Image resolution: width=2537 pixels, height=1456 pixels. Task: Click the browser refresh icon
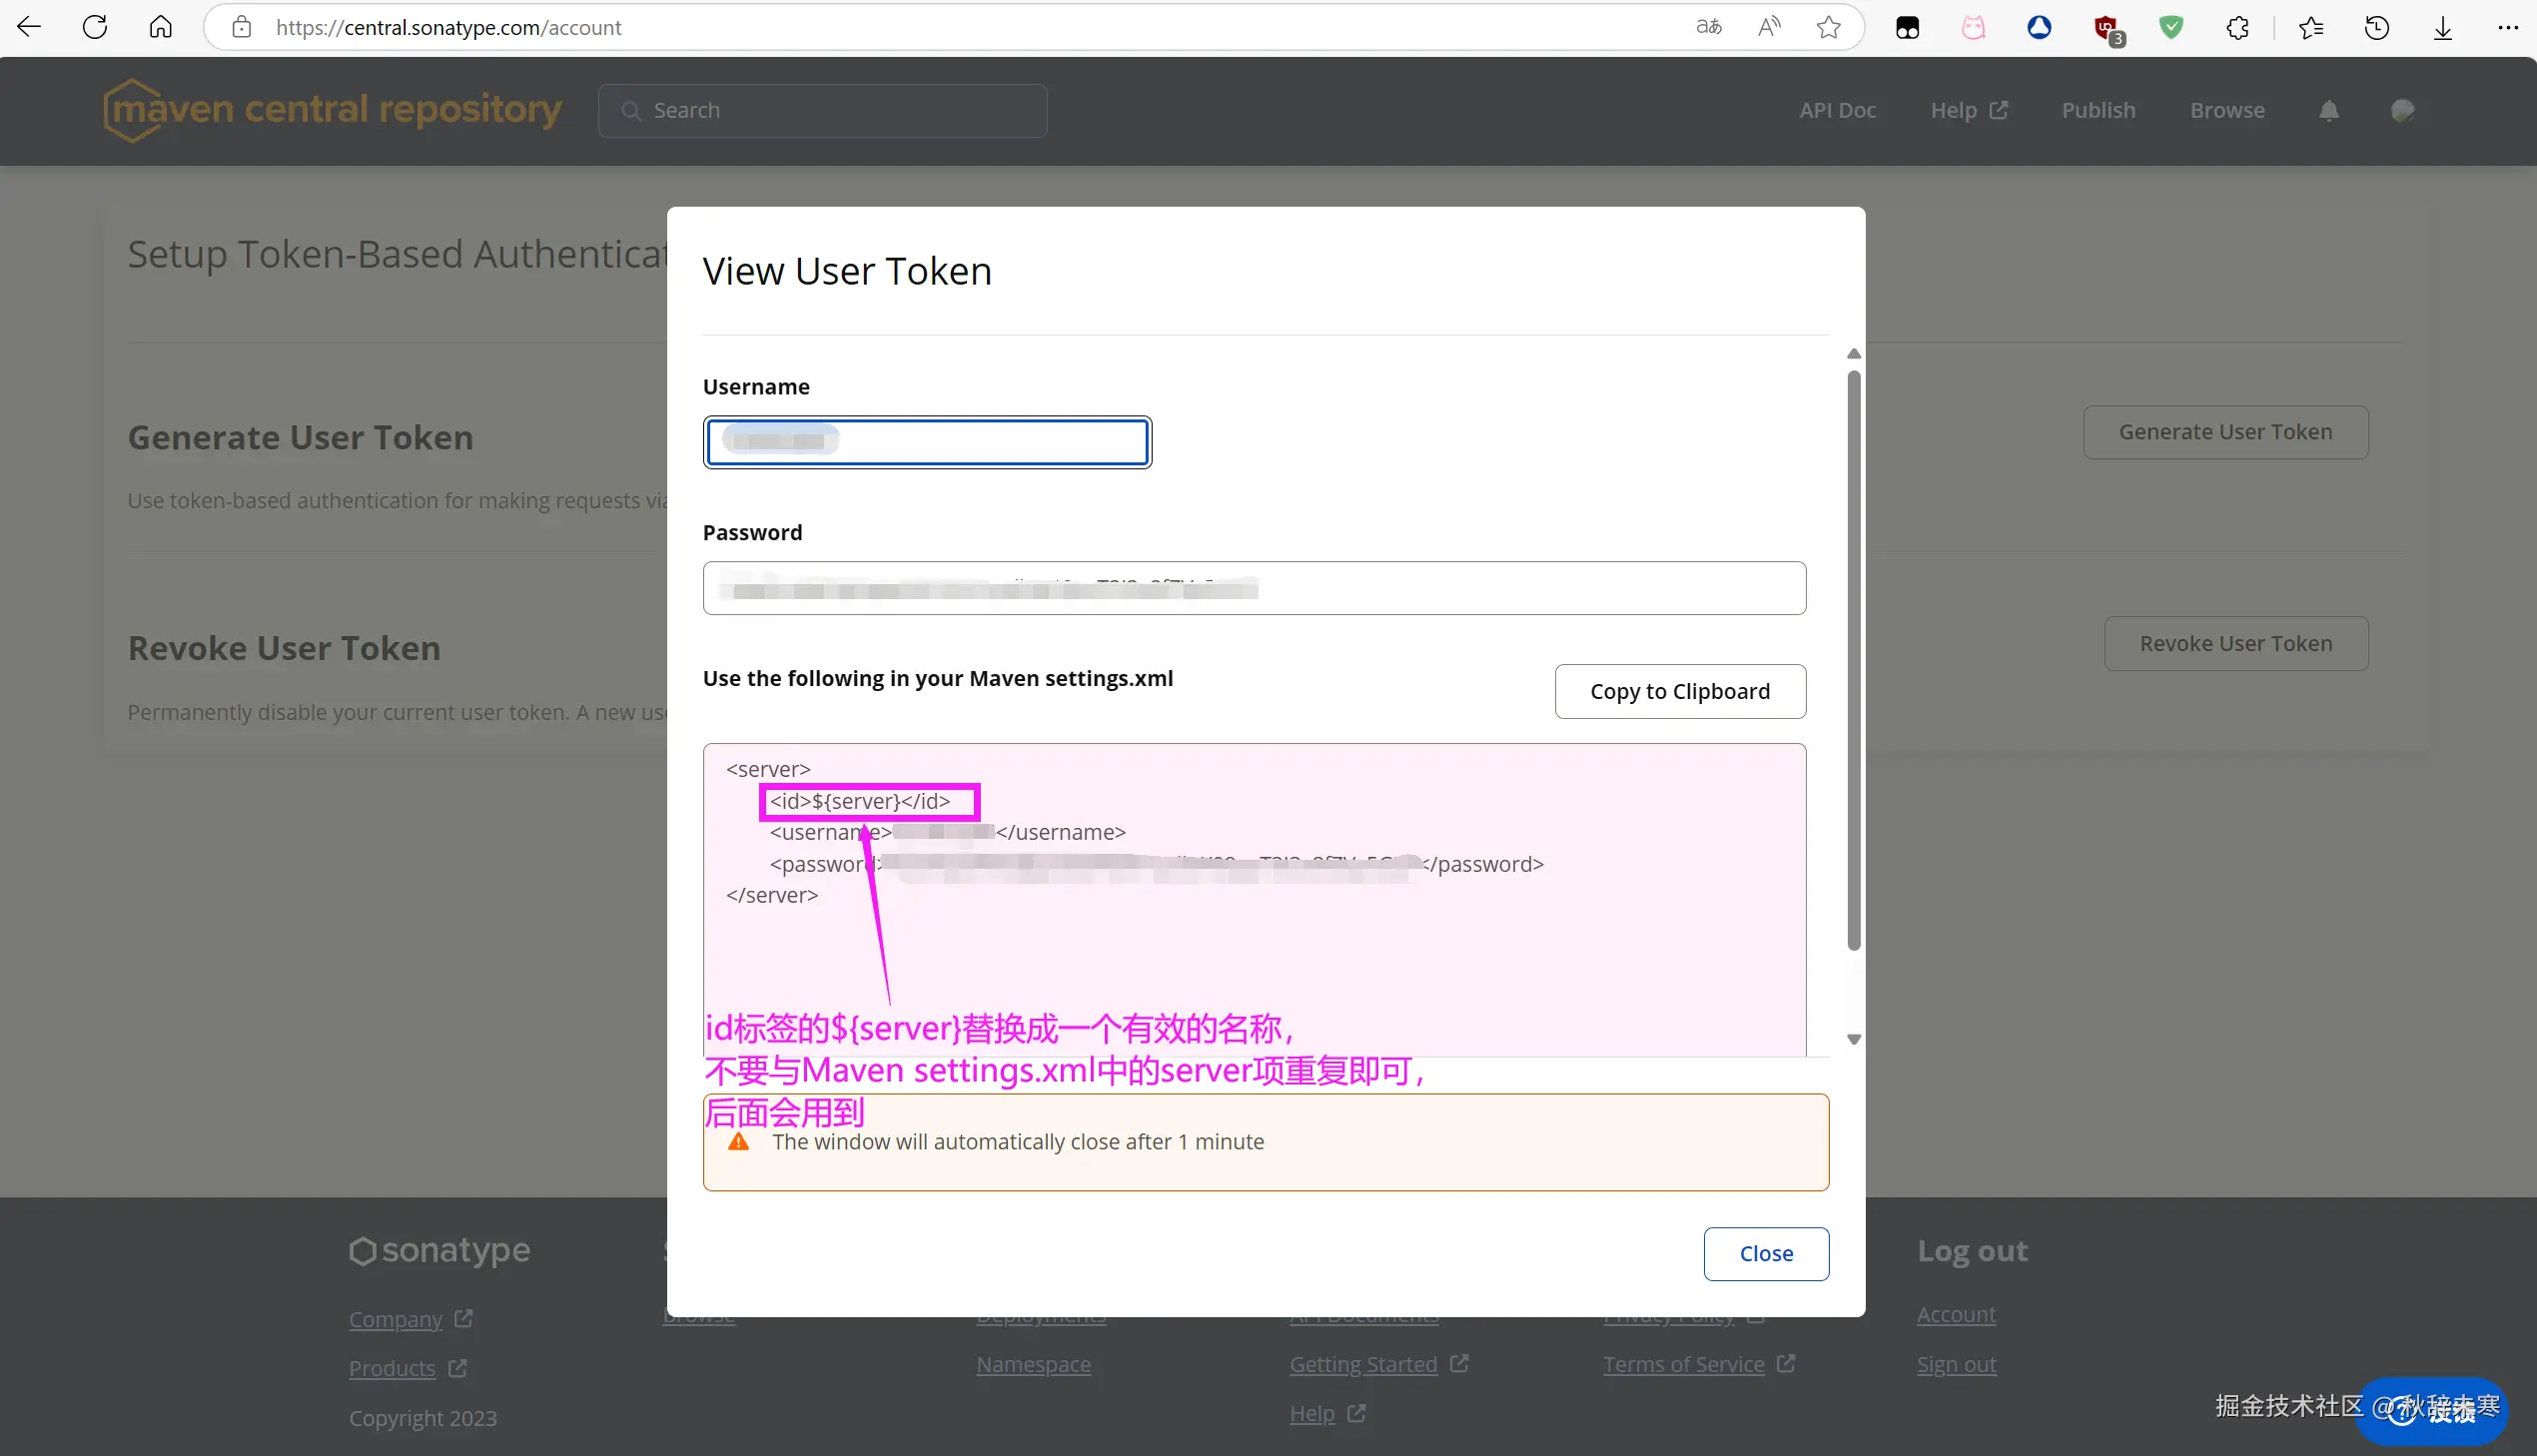95,27
